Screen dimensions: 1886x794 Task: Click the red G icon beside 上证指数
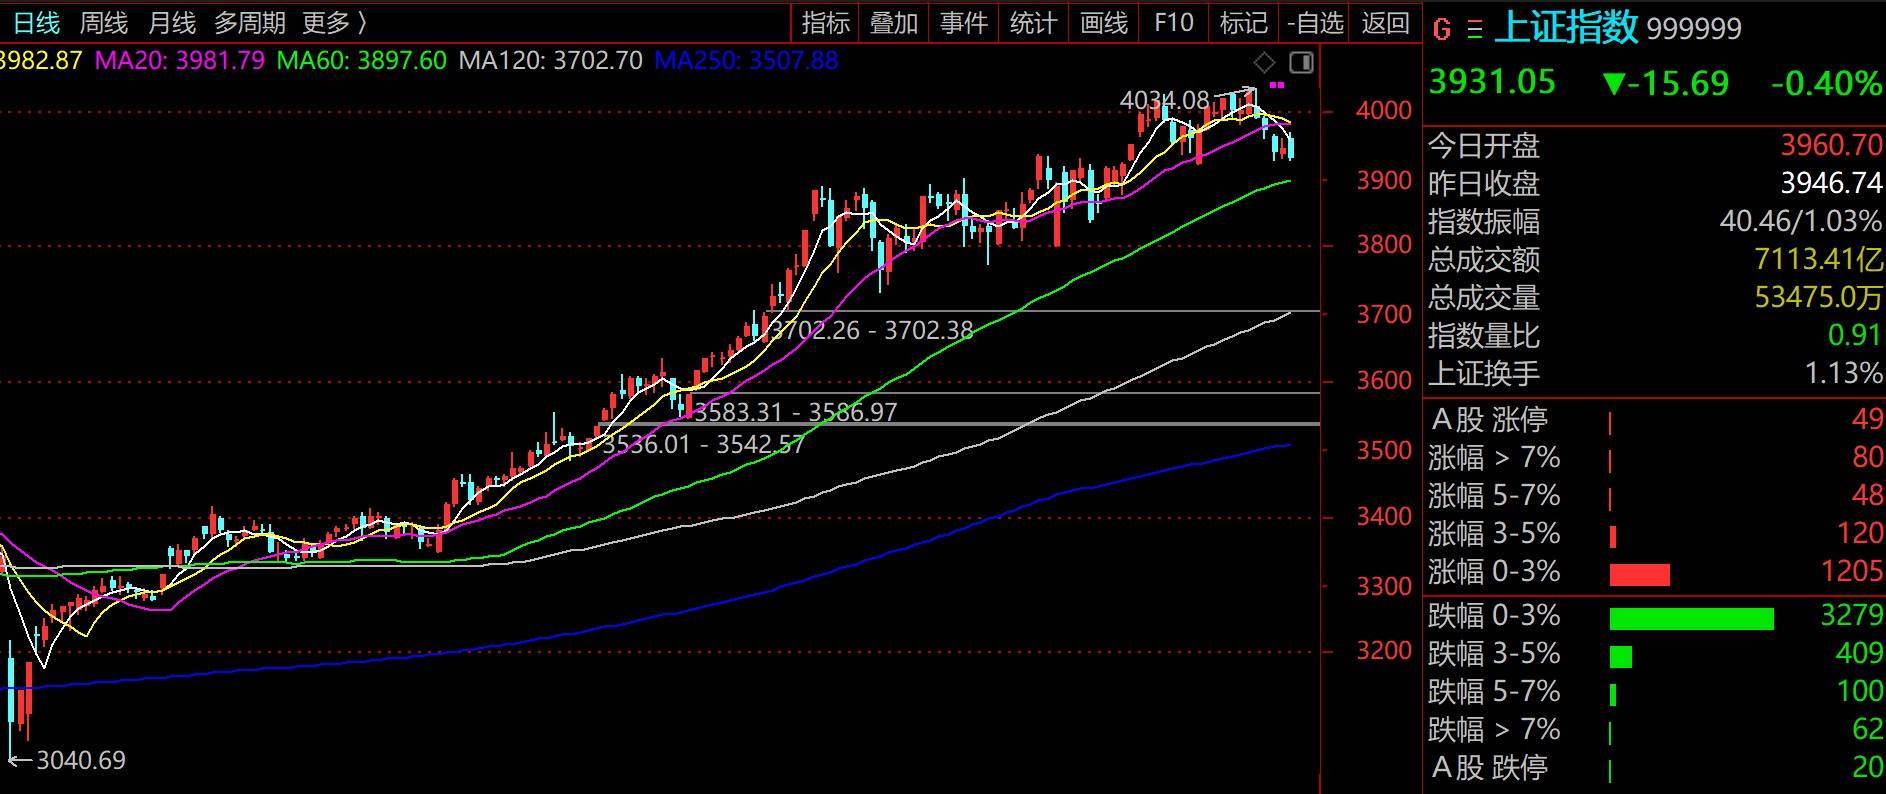1441,30
